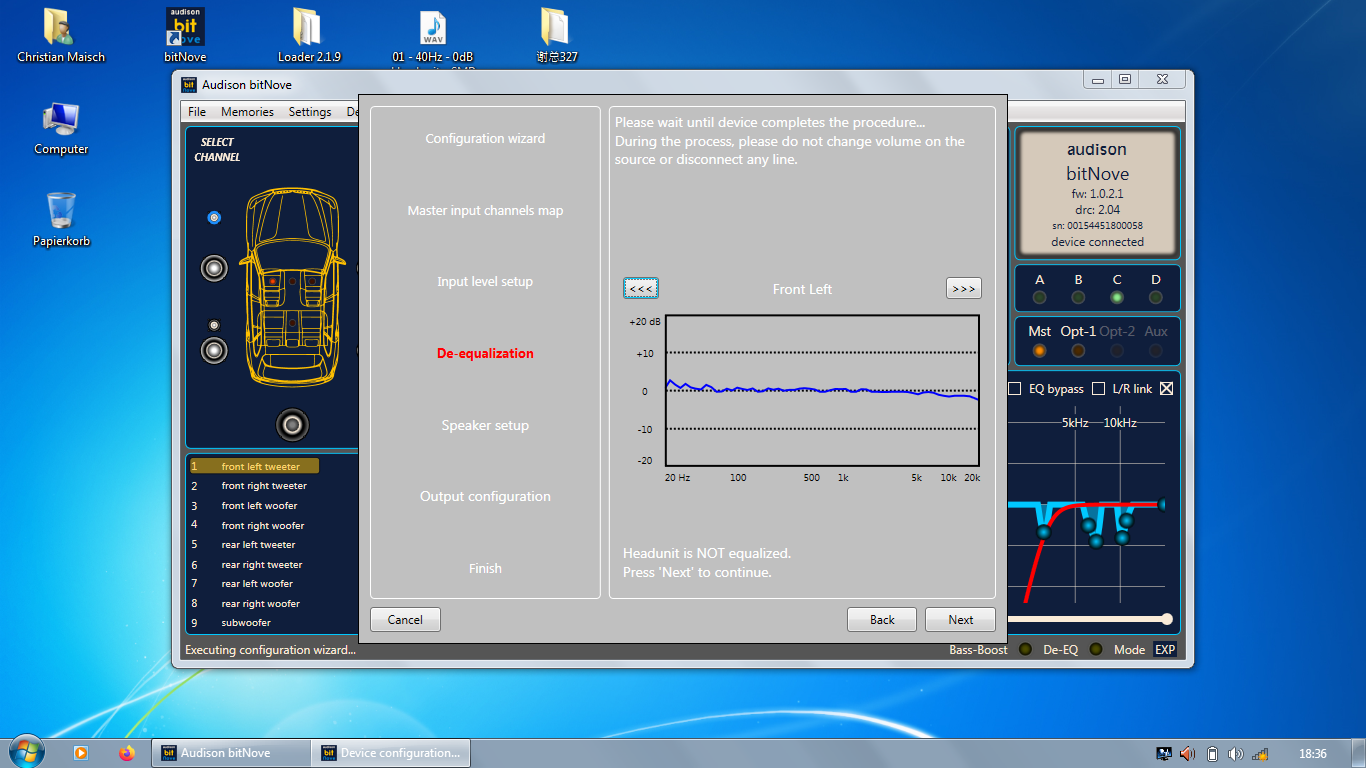This screenshot has width=1366, height=768.
Task: Open the Papierkorb recycle bin icon
Action: [61, 211]
